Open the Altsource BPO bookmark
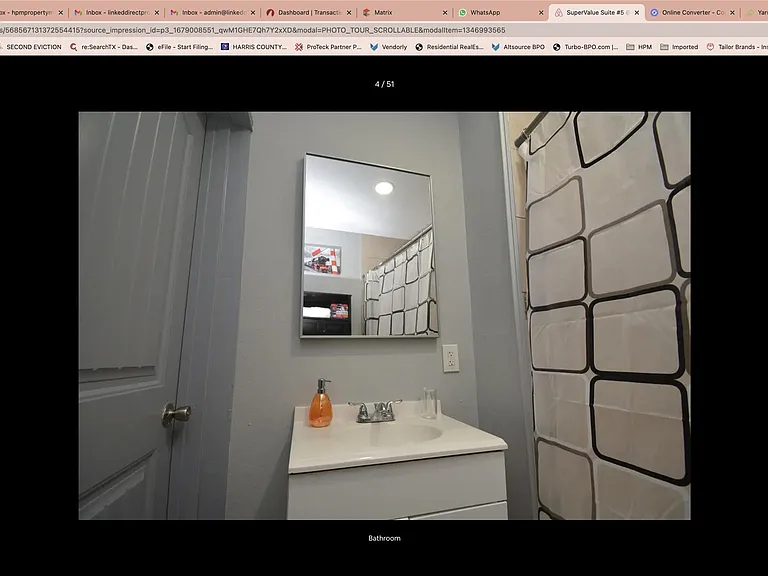Viewport: 768px width, 576px height. (518, 47)
